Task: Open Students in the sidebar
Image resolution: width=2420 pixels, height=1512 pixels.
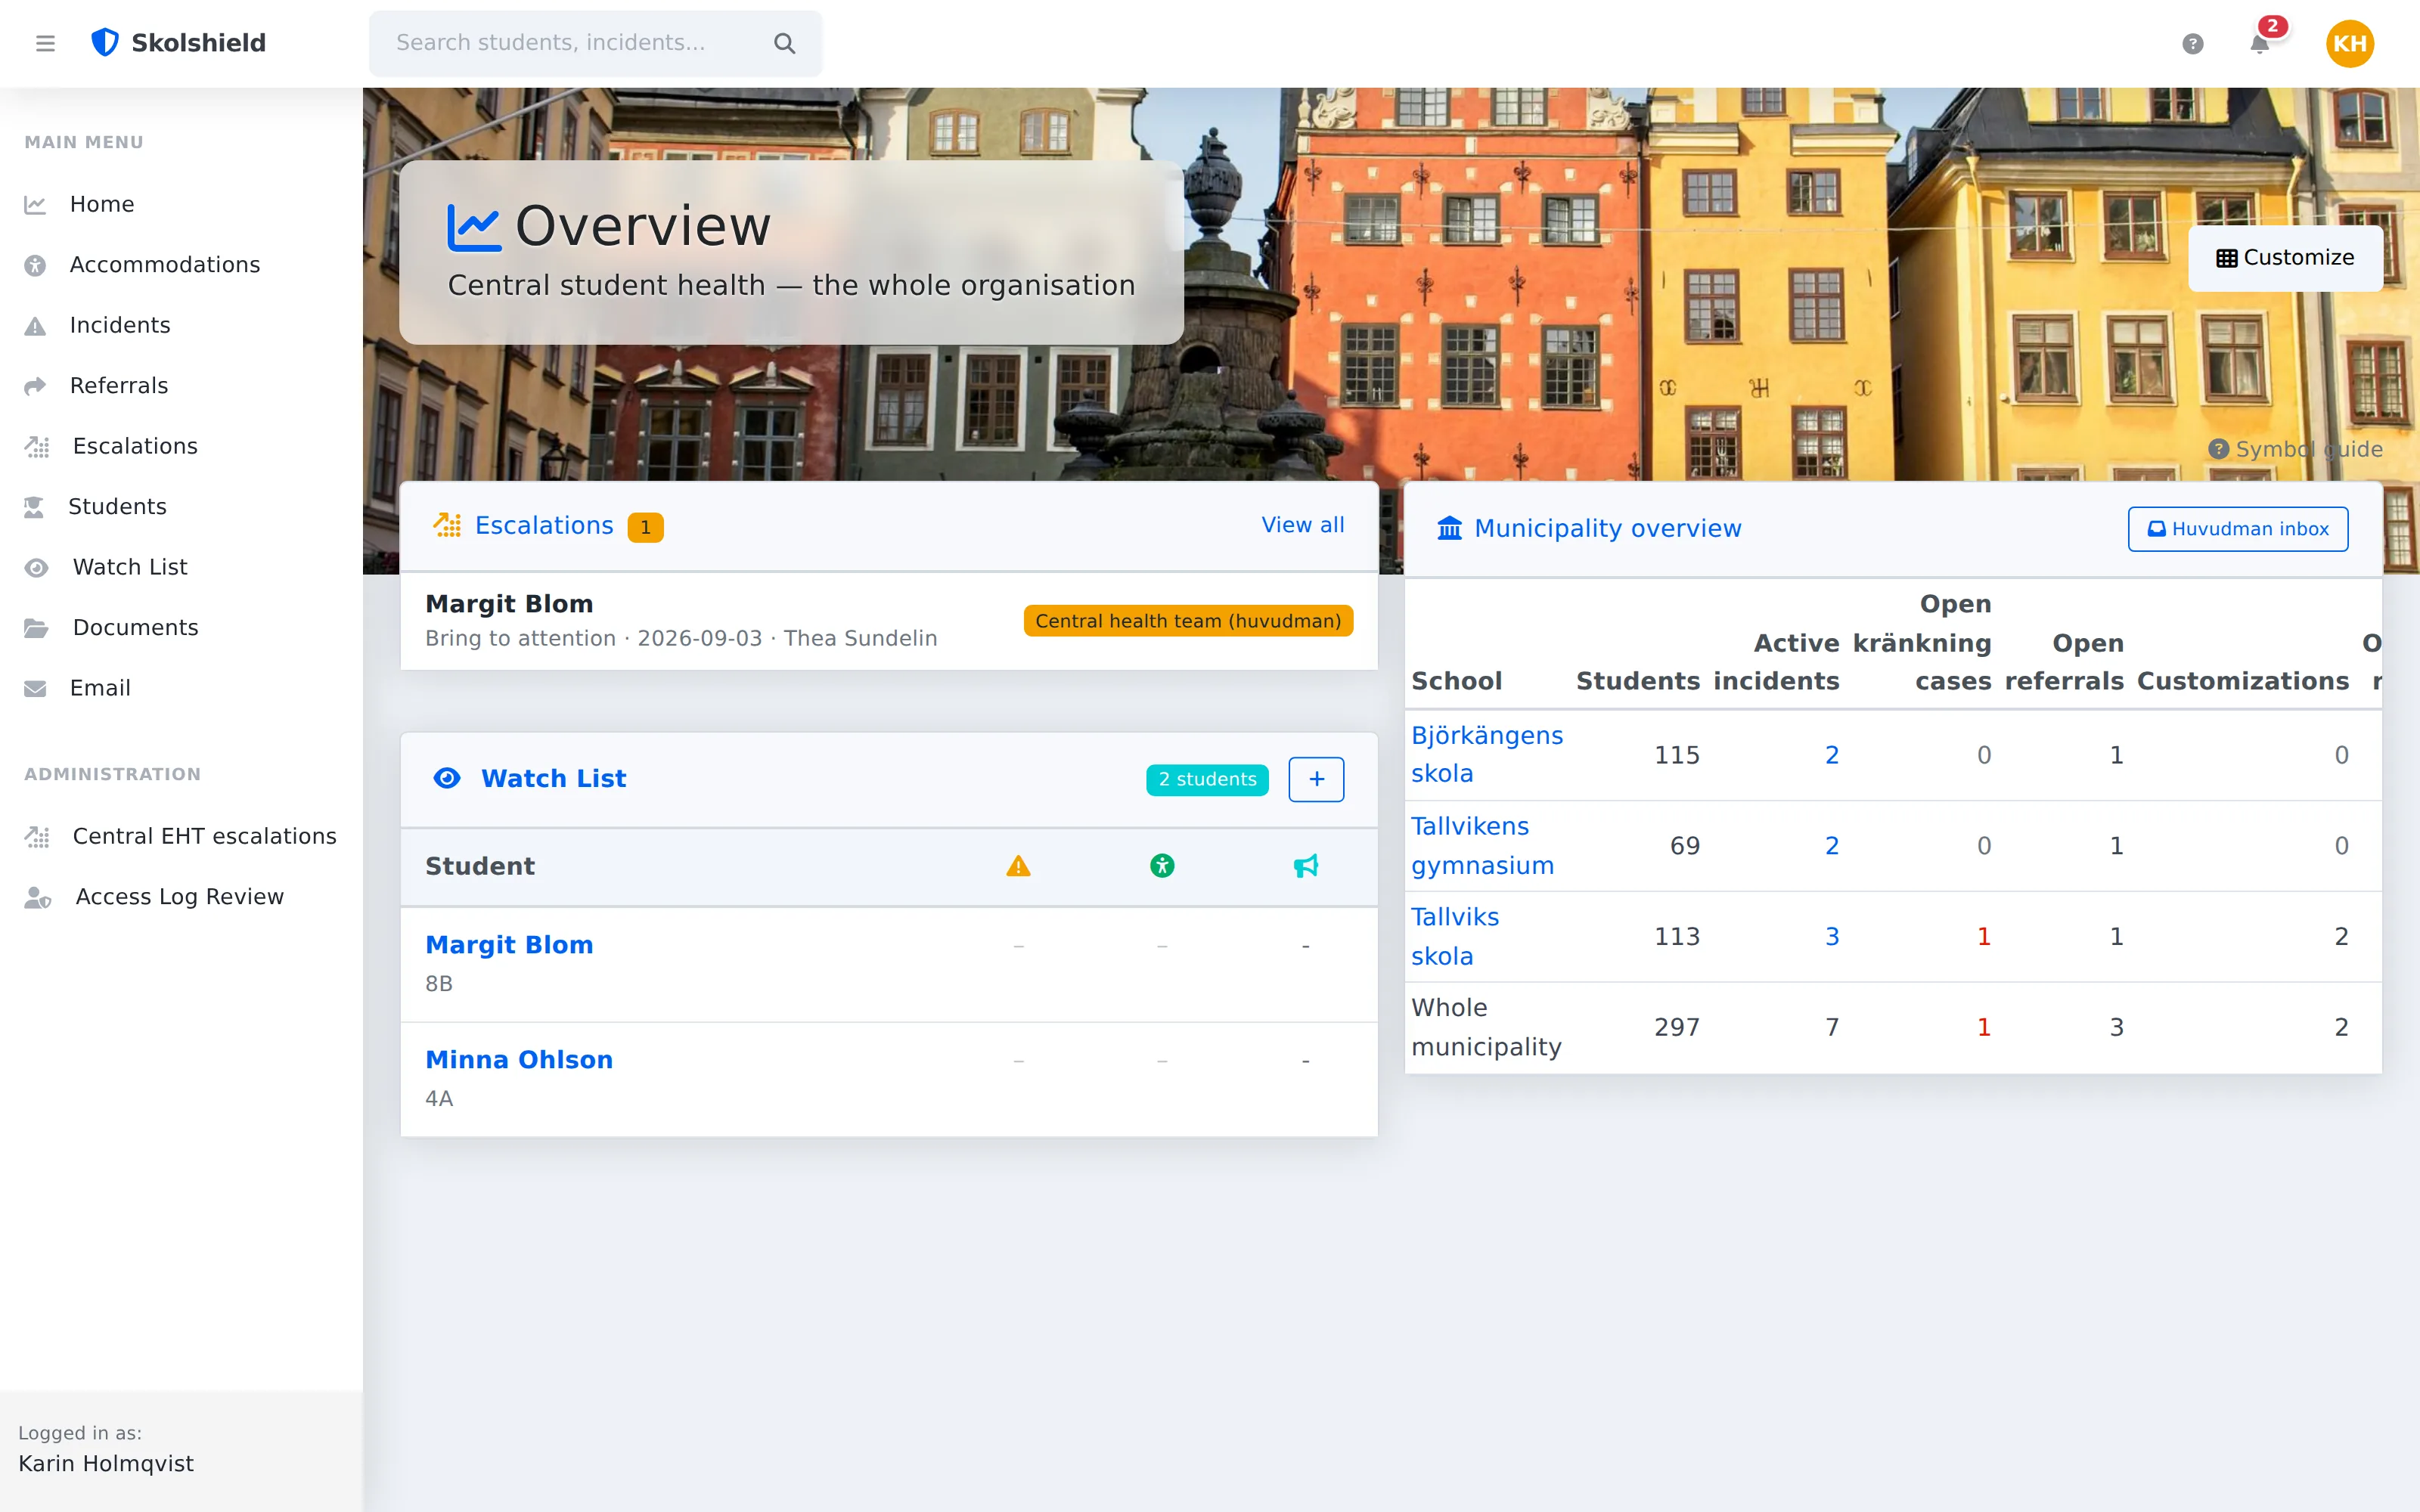Action: (x=181, y=507)
